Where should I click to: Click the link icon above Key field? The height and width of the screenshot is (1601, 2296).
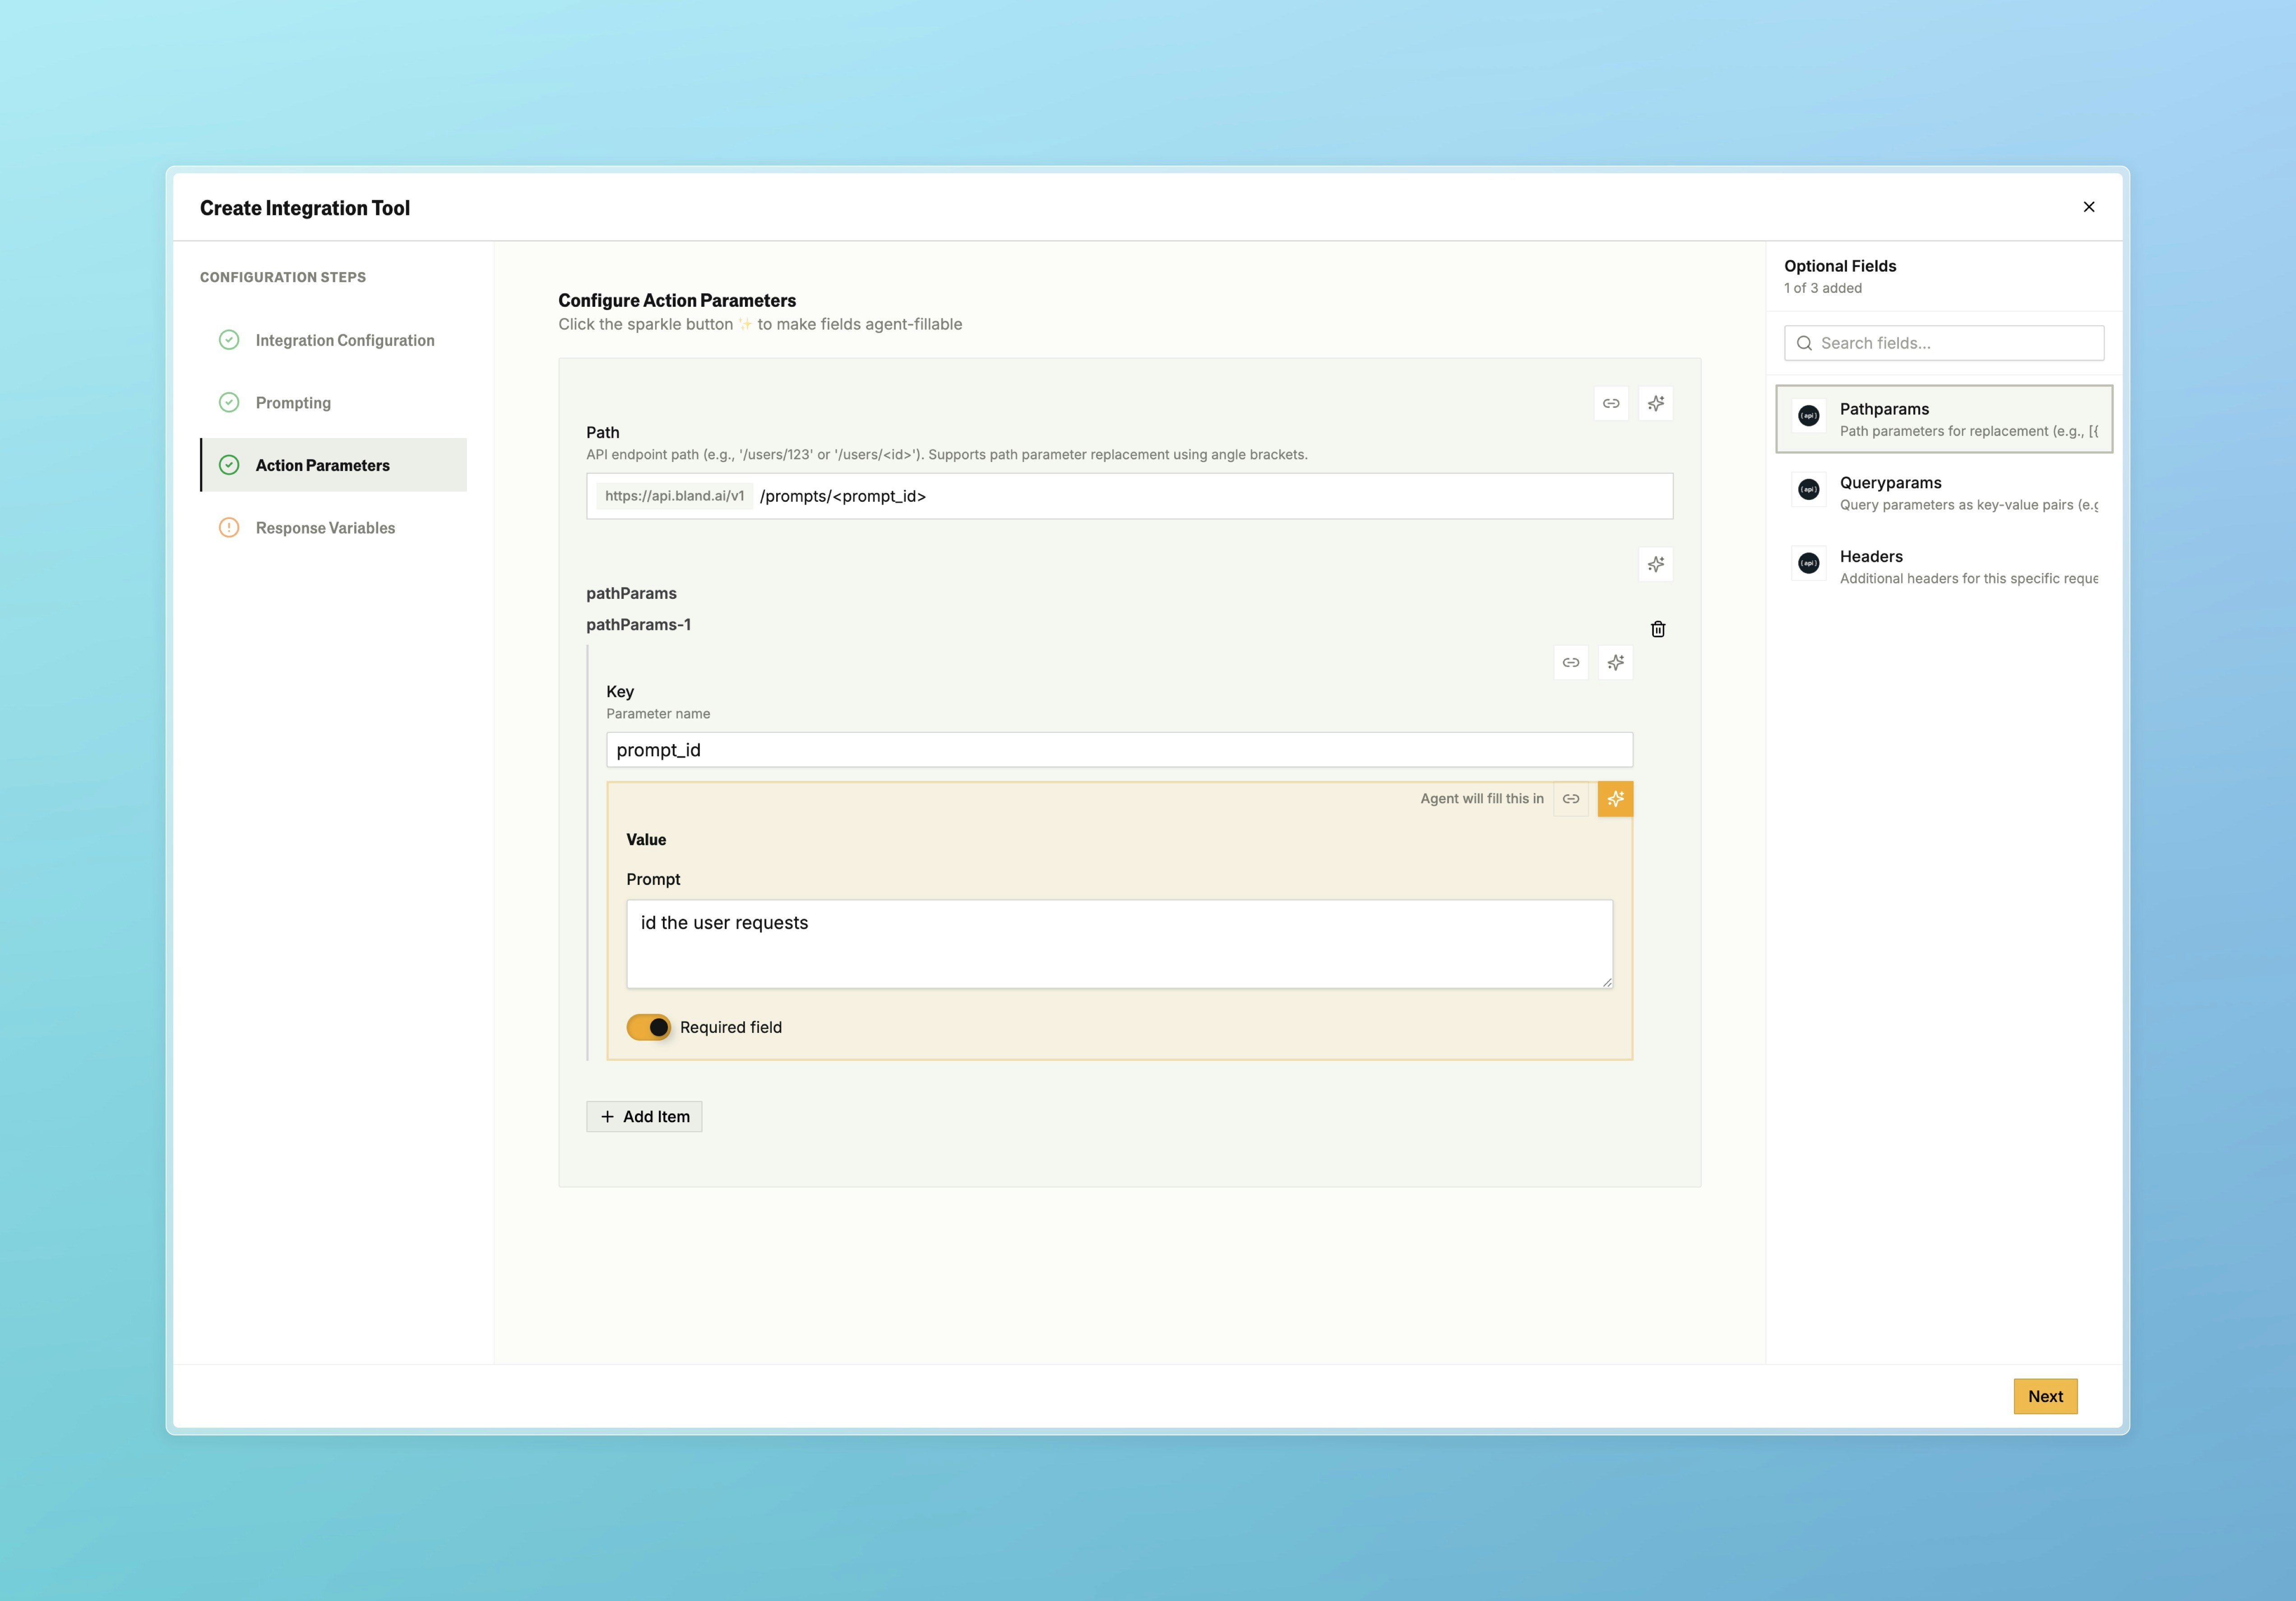(x=1571, y=663)
